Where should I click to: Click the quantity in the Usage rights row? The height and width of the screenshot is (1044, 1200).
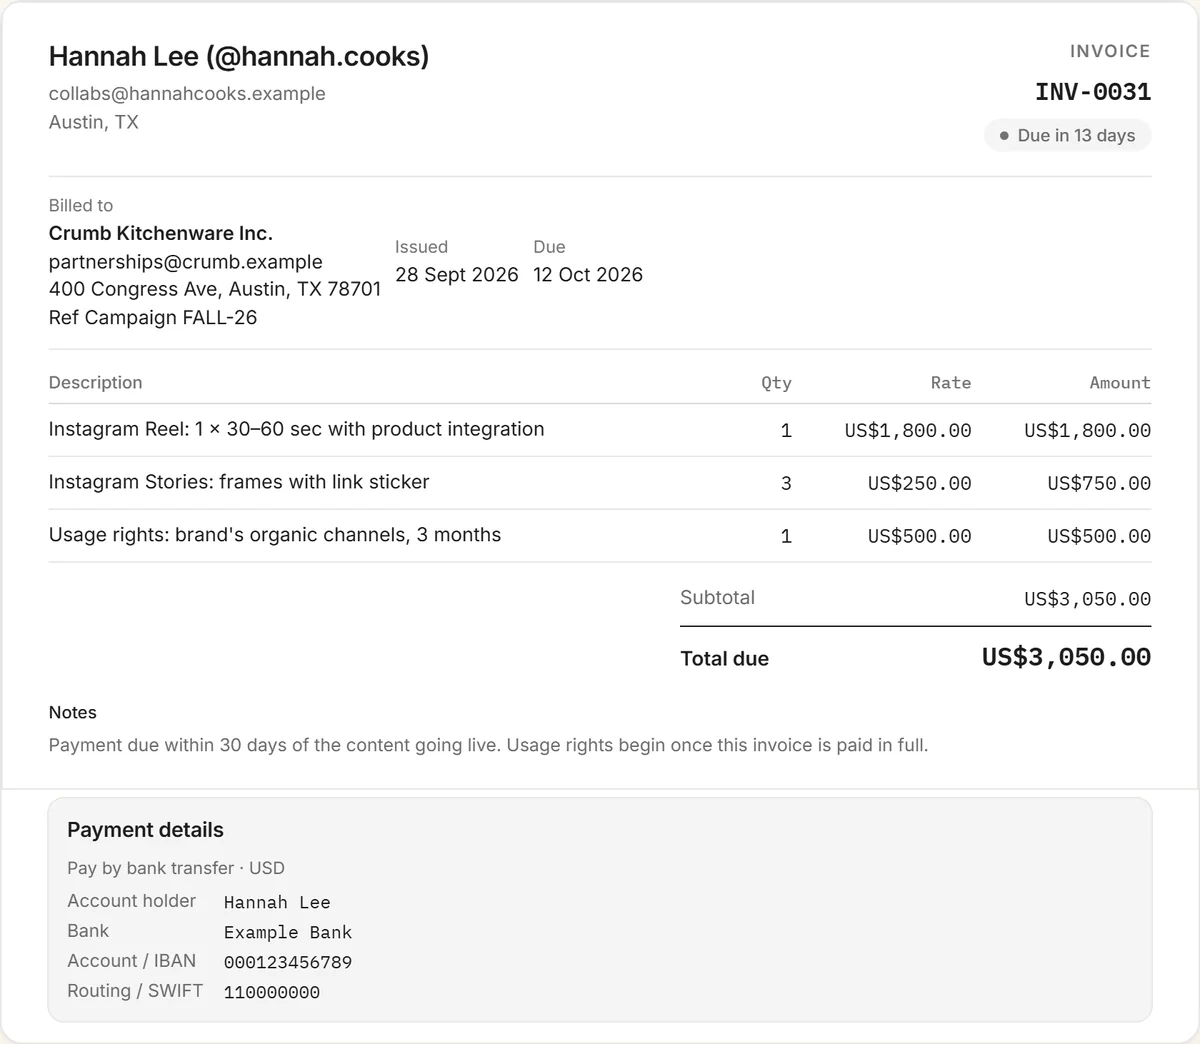786,537
